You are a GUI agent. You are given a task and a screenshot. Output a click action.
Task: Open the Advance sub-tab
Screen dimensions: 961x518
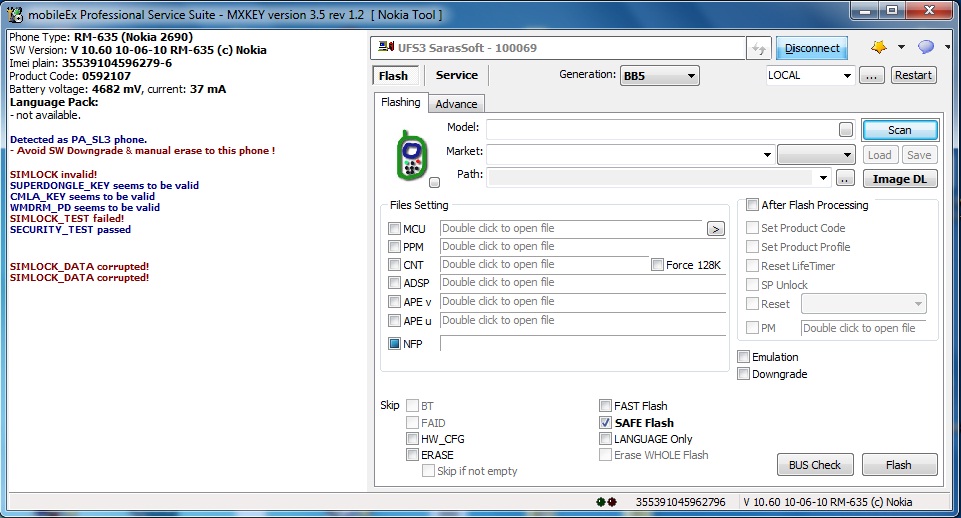[x=456, y=104]
